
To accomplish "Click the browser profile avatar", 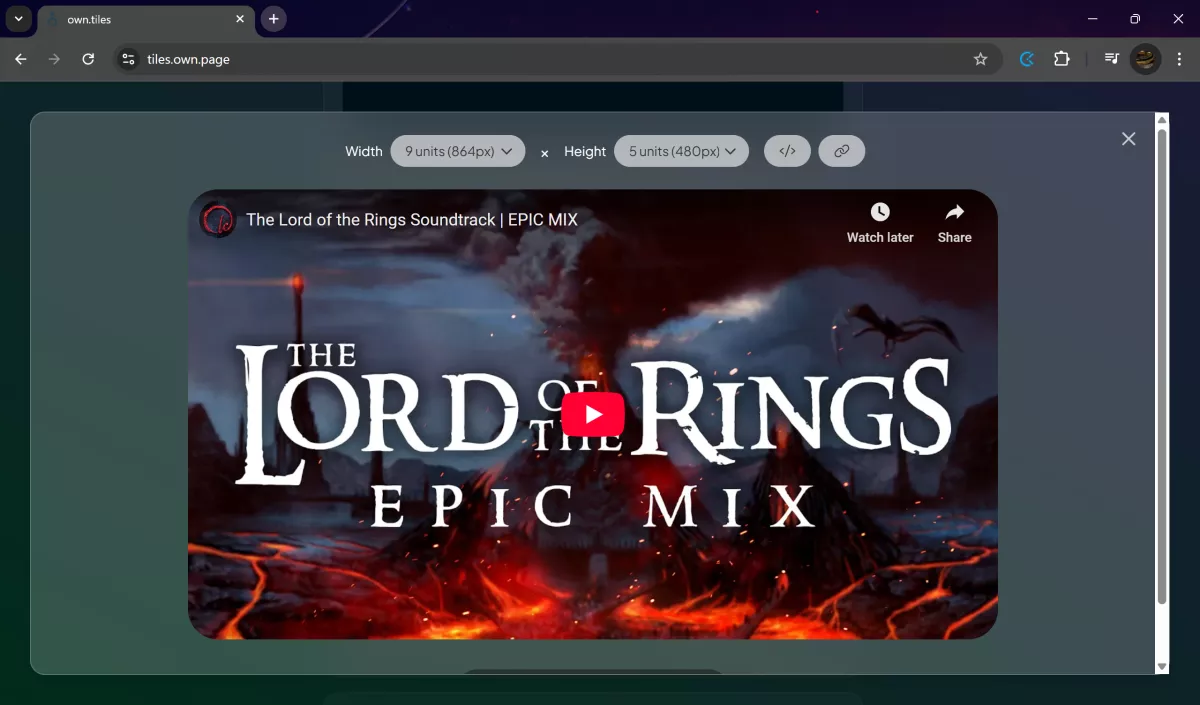I will point(1145,59).
